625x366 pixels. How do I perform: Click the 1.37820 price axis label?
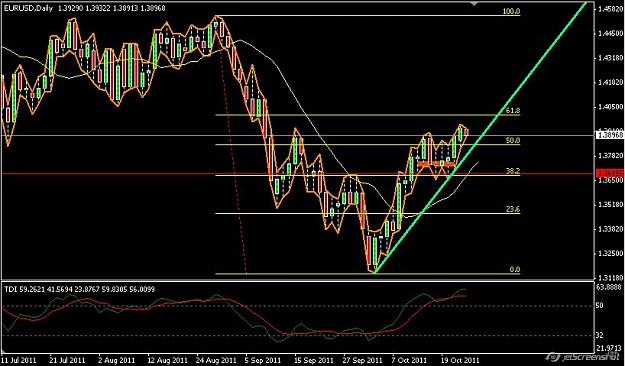[x=611, y=155]
